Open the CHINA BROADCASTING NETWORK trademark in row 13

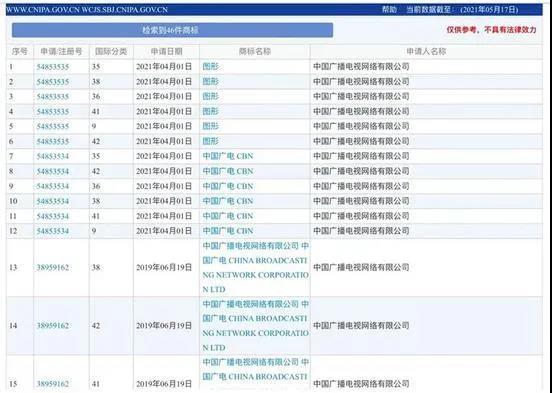(256, 268)
